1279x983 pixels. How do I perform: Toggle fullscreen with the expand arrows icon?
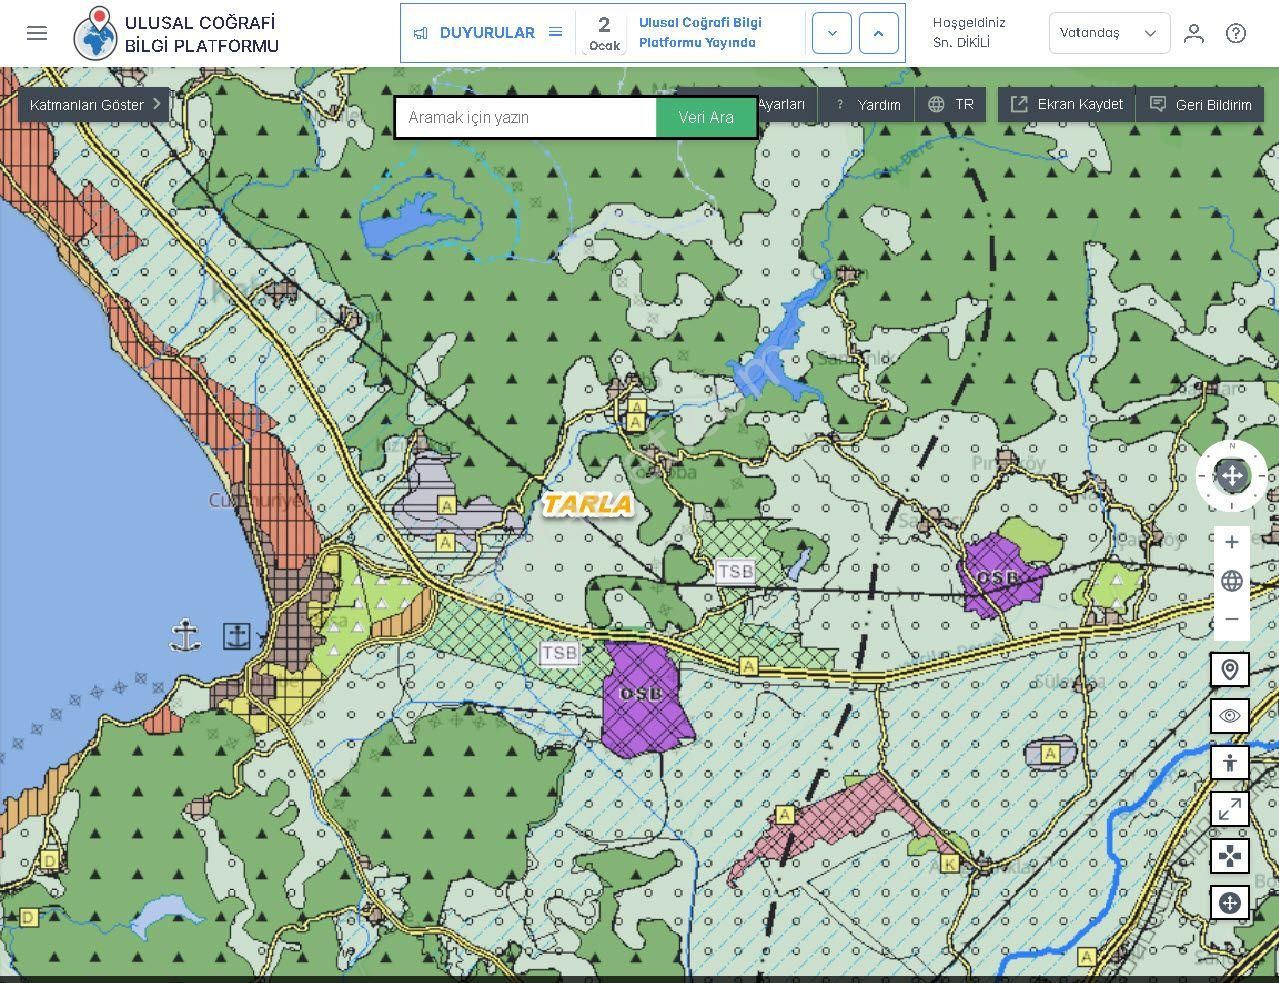tap(1229, 809)
